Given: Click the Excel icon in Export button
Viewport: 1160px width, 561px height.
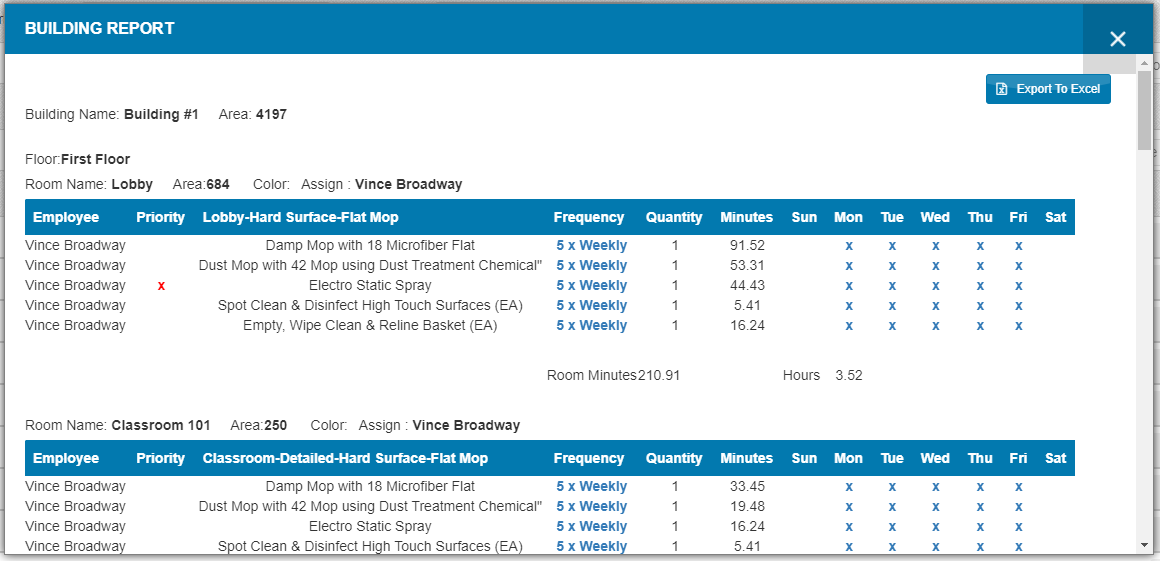Looking at the screenshot, I should [1002, 89].
